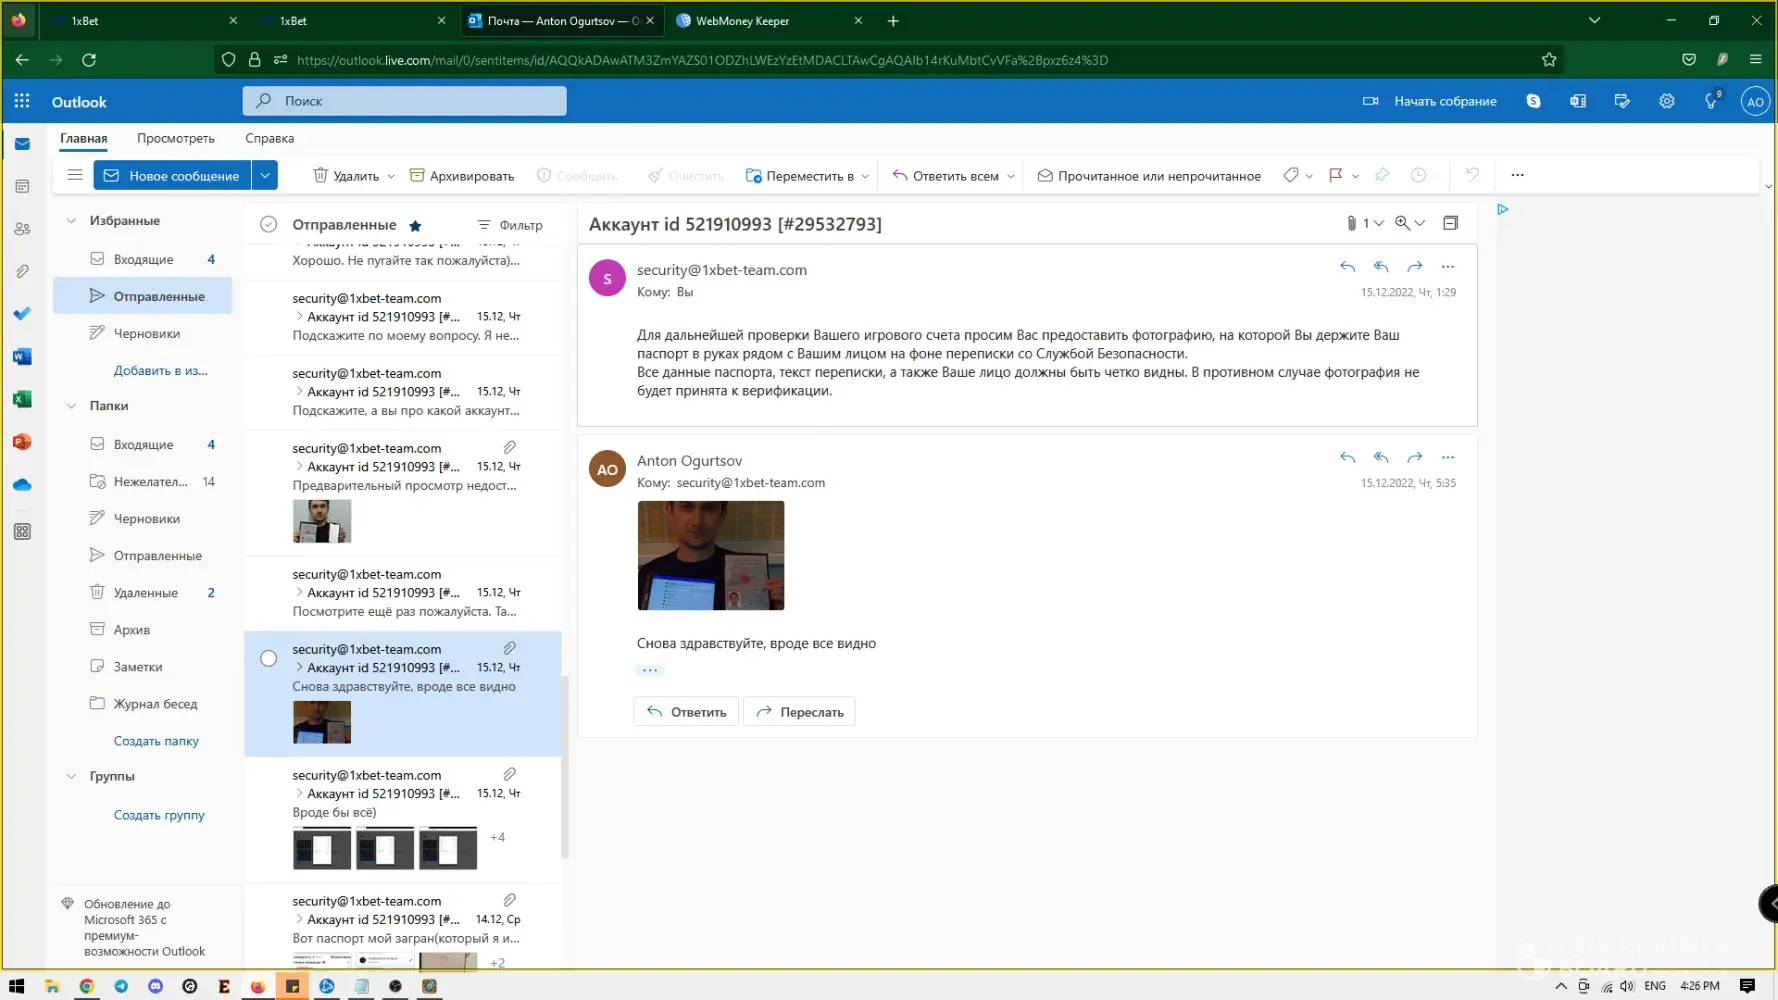Screen dimensions: 1778x1000
Task: Open Calendar from the left sidebar
Action: (22, 186)
